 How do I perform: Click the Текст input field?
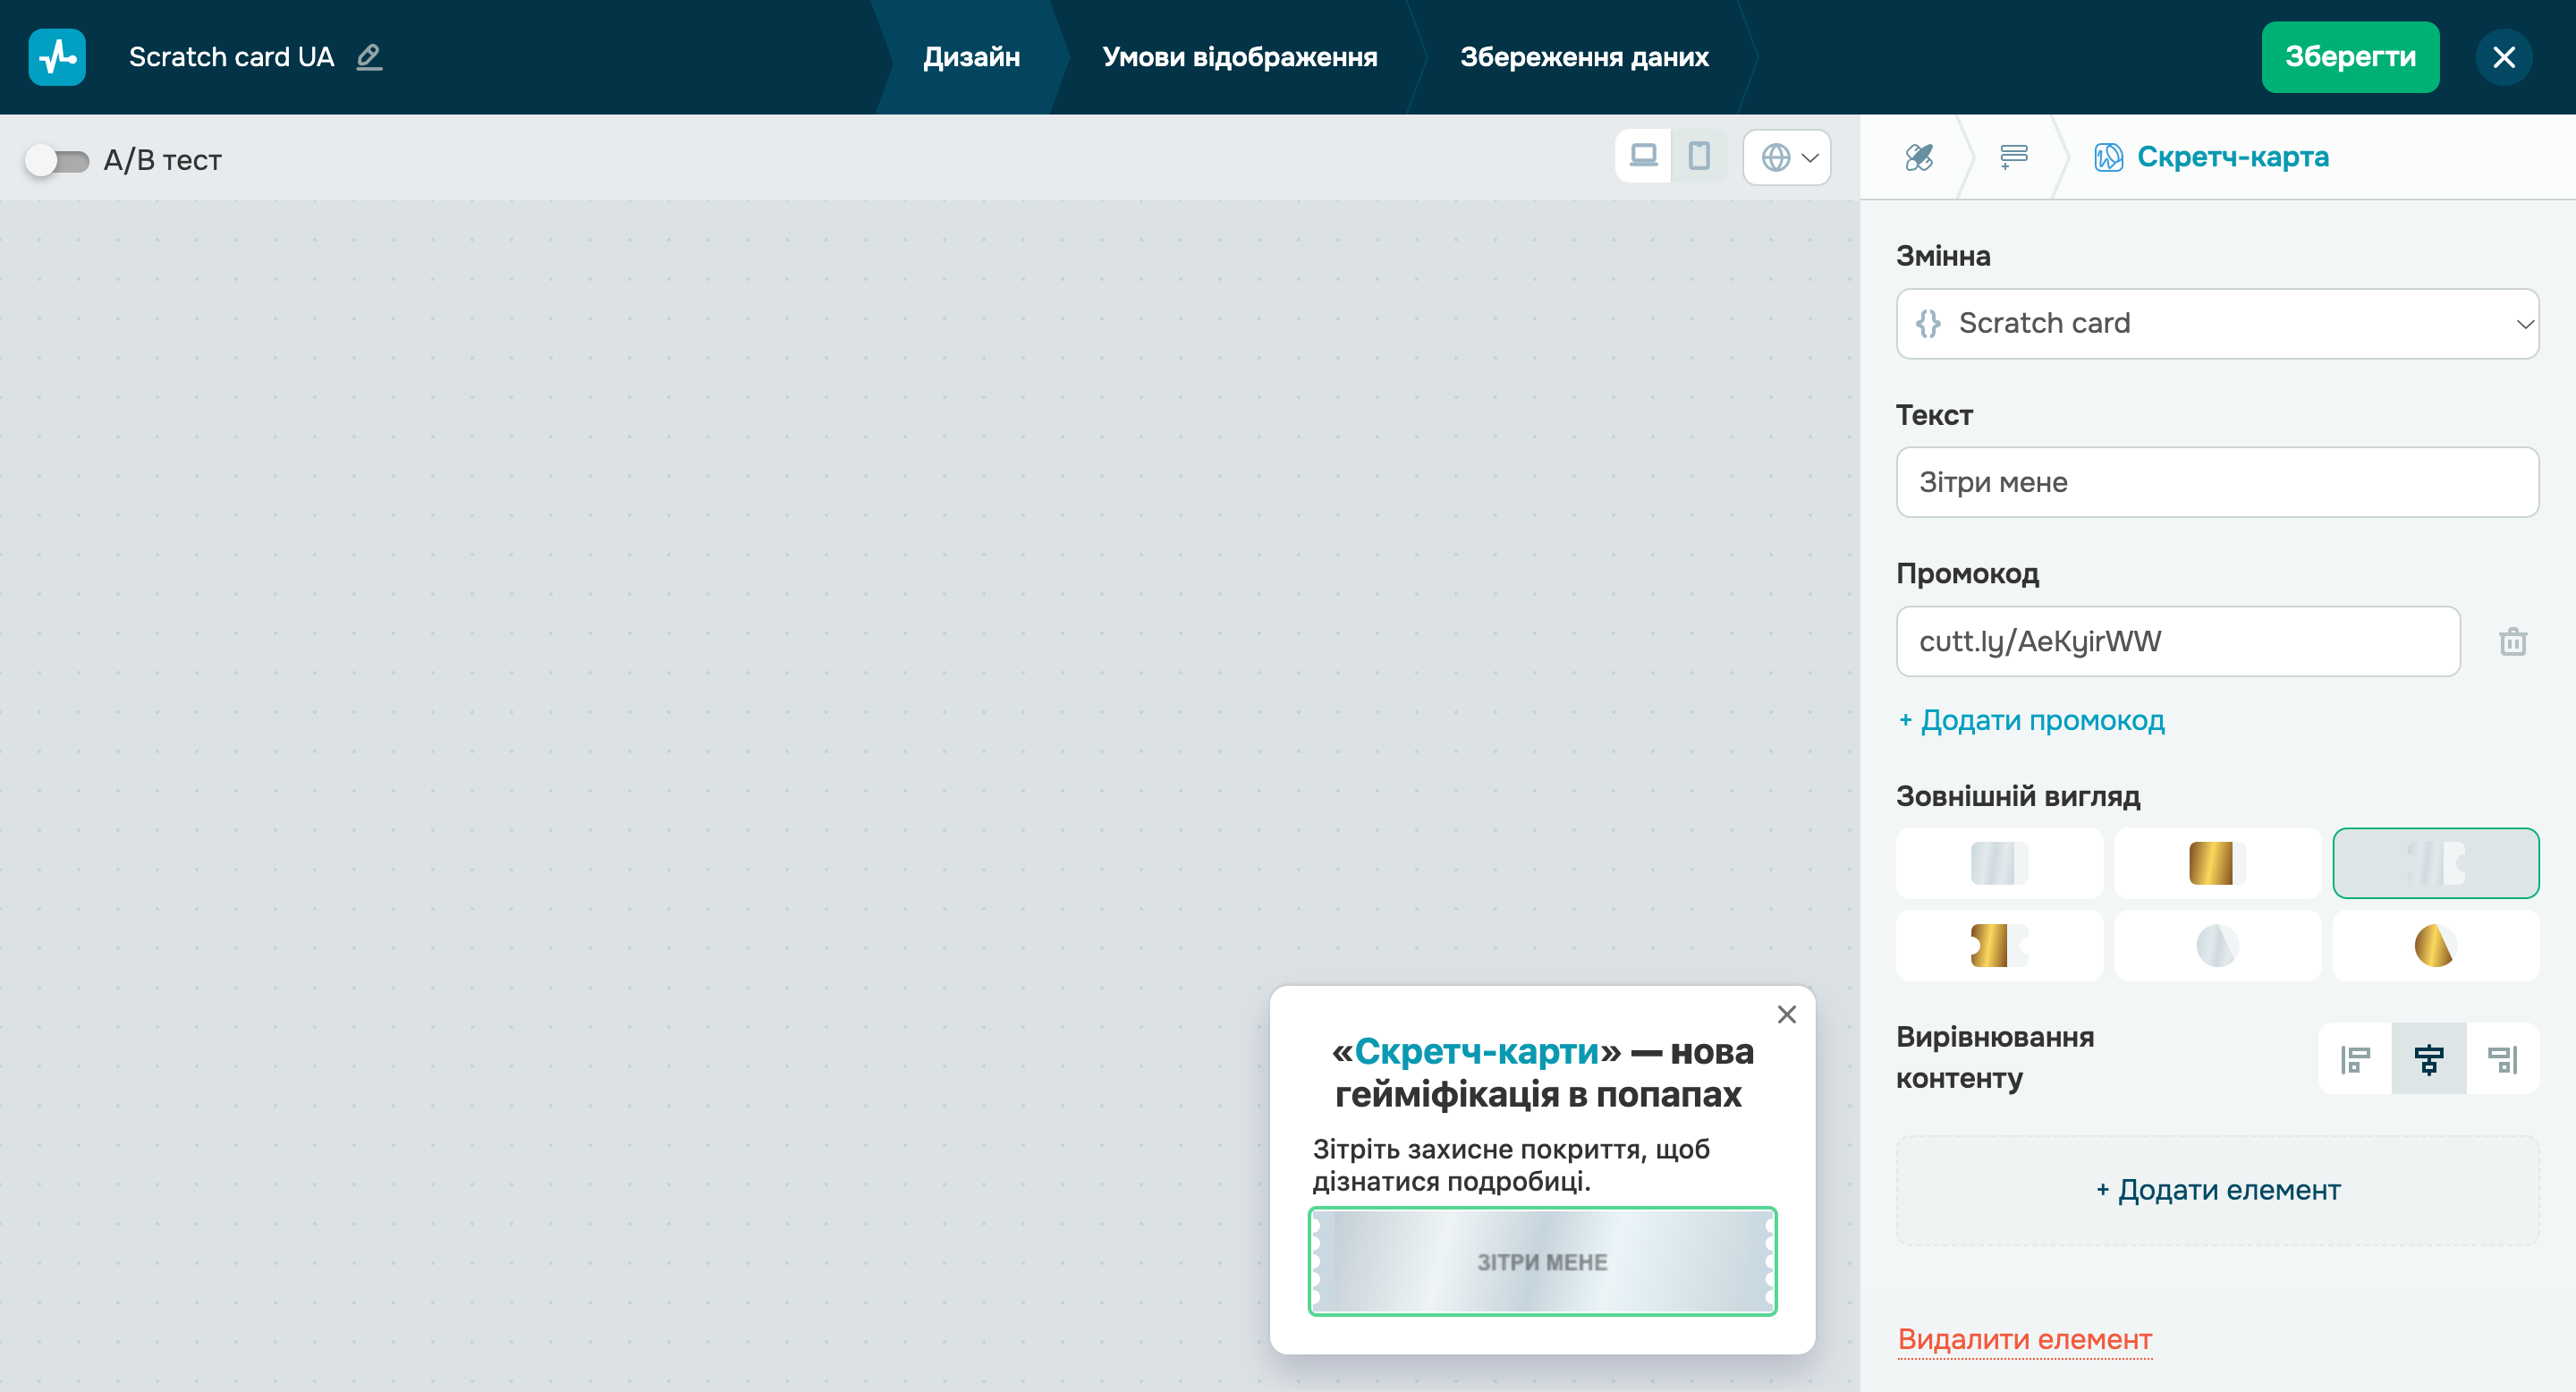2216,483
